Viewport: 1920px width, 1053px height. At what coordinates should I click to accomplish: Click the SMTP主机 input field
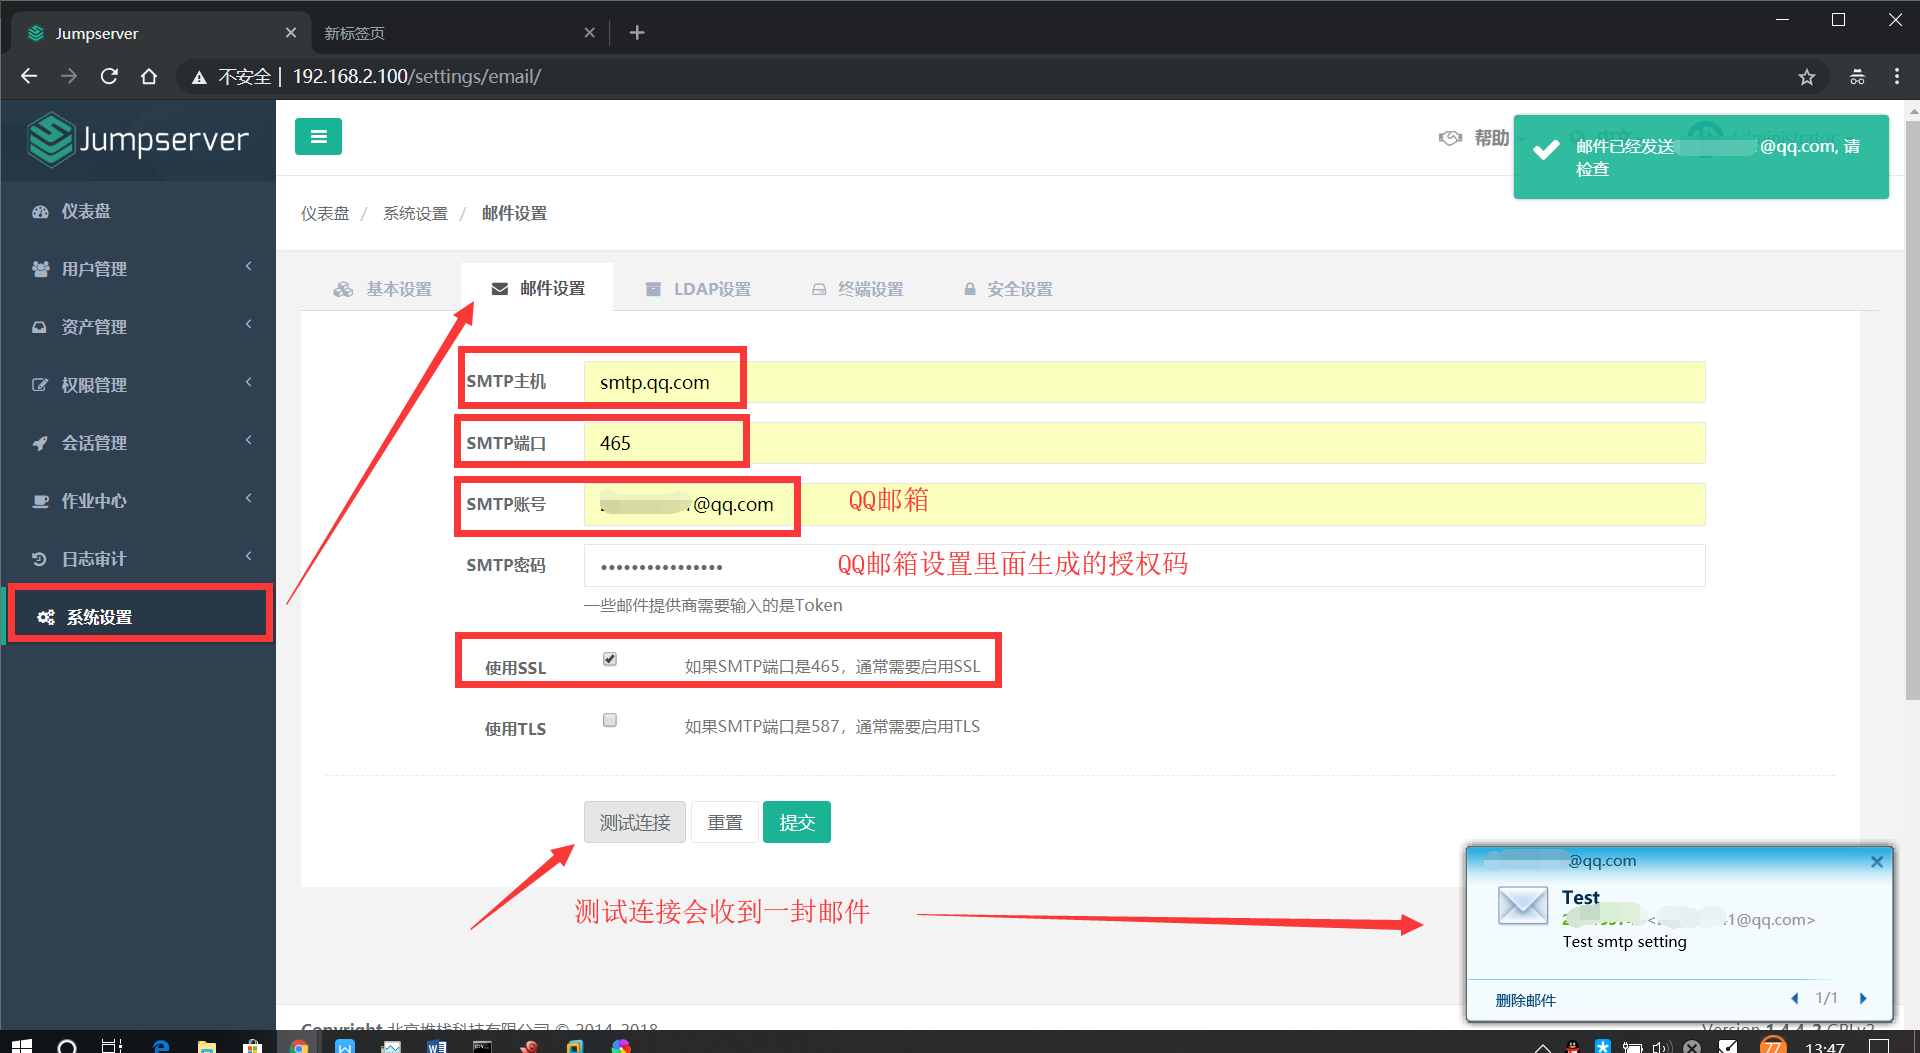[1144, 382]
